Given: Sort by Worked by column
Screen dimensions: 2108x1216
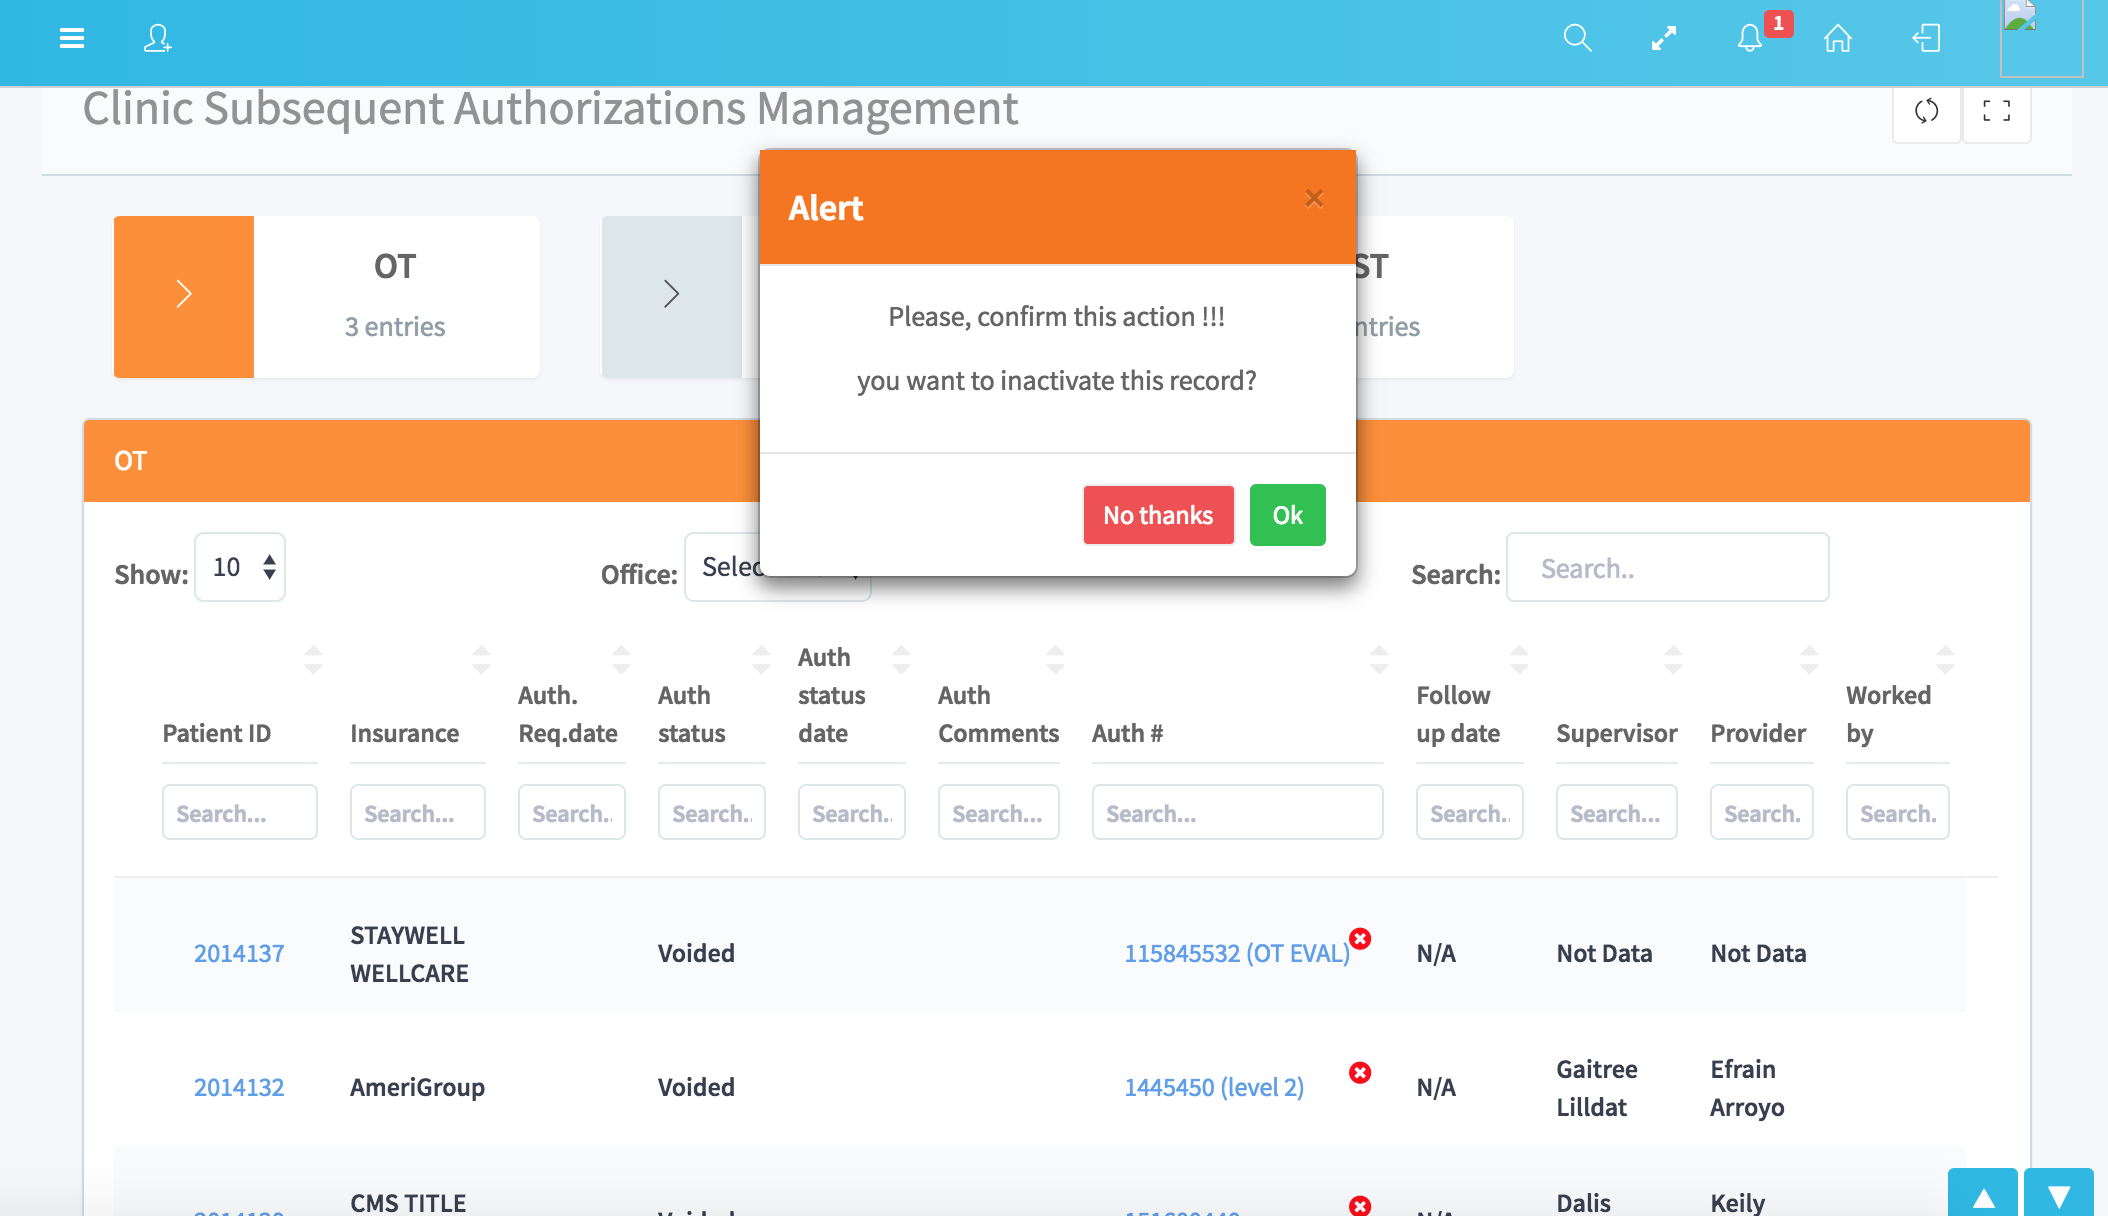Looking at the screenshot, I should pos(1945,659).
